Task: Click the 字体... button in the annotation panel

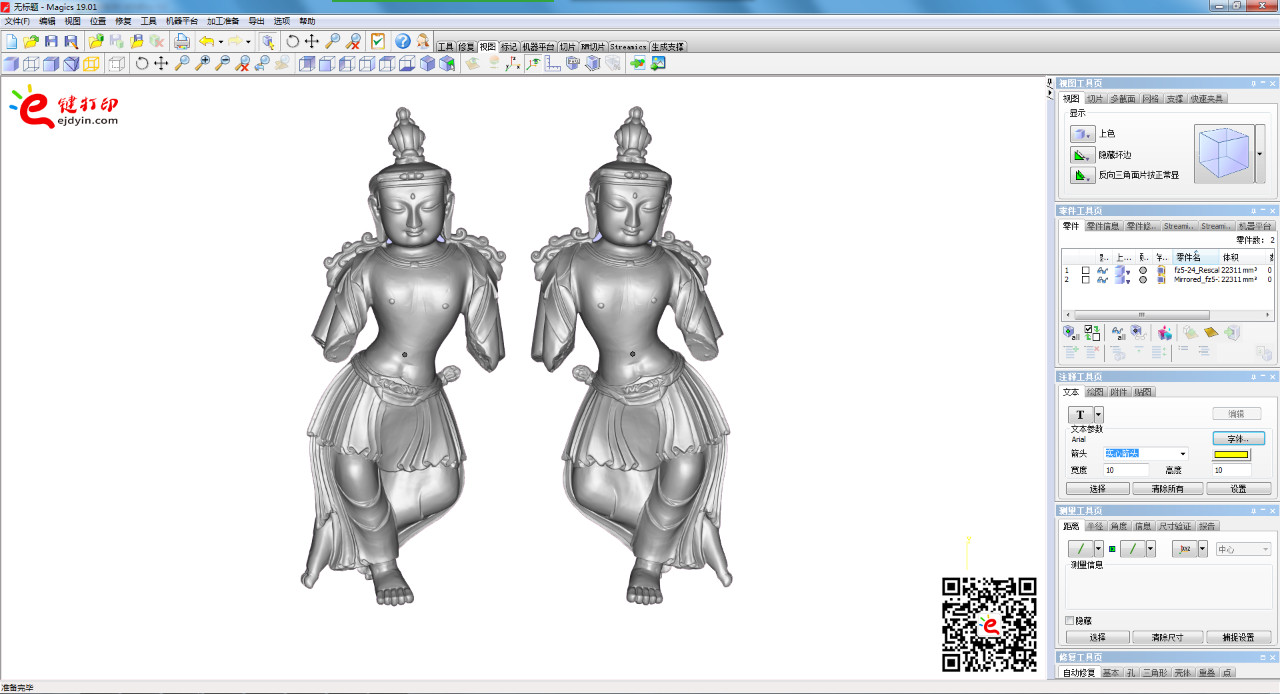Action: [x=1237, y=438]
